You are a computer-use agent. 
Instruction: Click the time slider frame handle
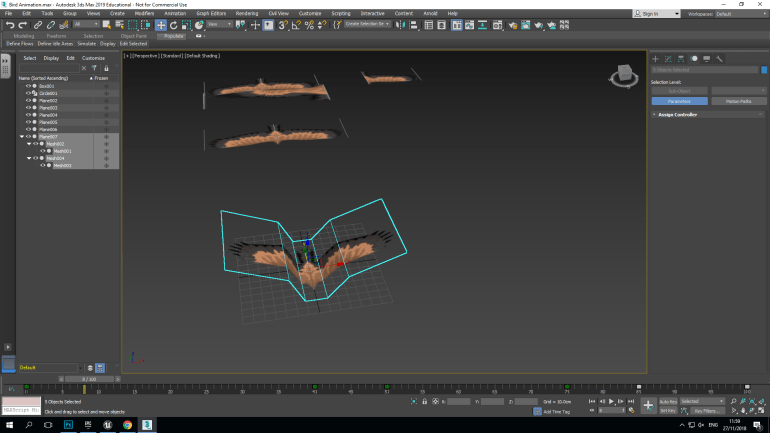(x=89, y=379)
